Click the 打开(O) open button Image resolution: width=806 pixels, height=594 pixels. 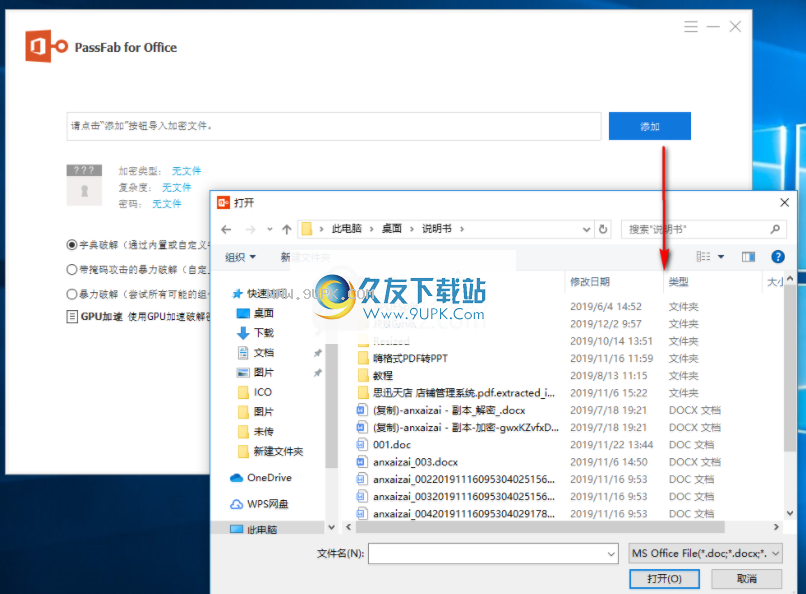[x=664, y=579]
